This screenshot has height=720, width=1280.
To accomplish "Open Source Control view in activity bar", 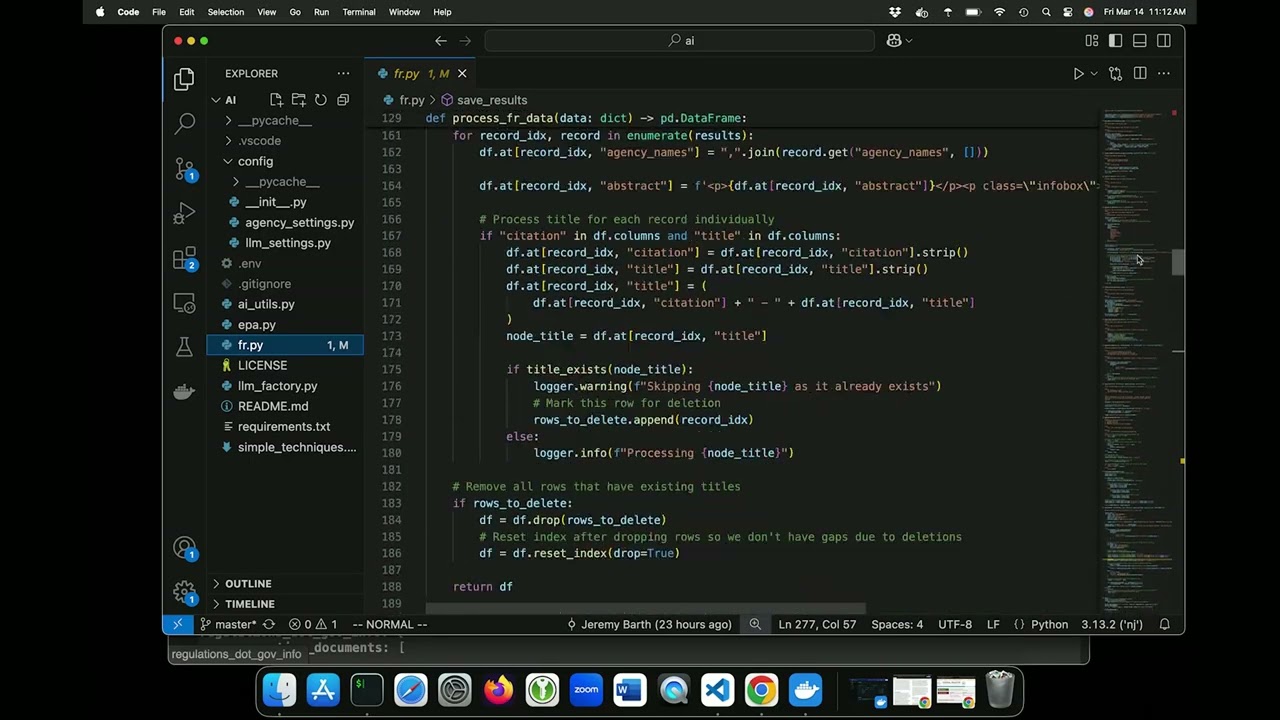I will click(184, 168).
